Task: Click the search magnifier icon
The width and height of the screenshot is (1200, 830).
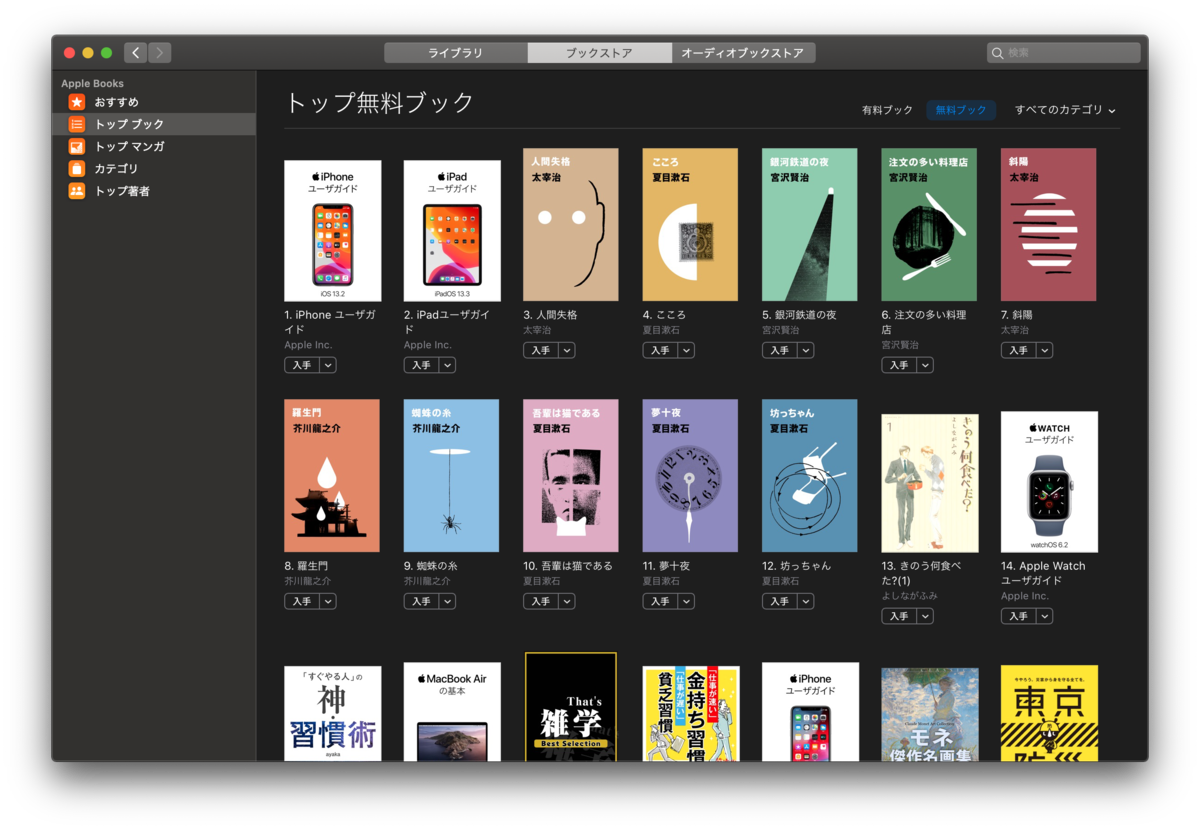Action: point(998,53)
